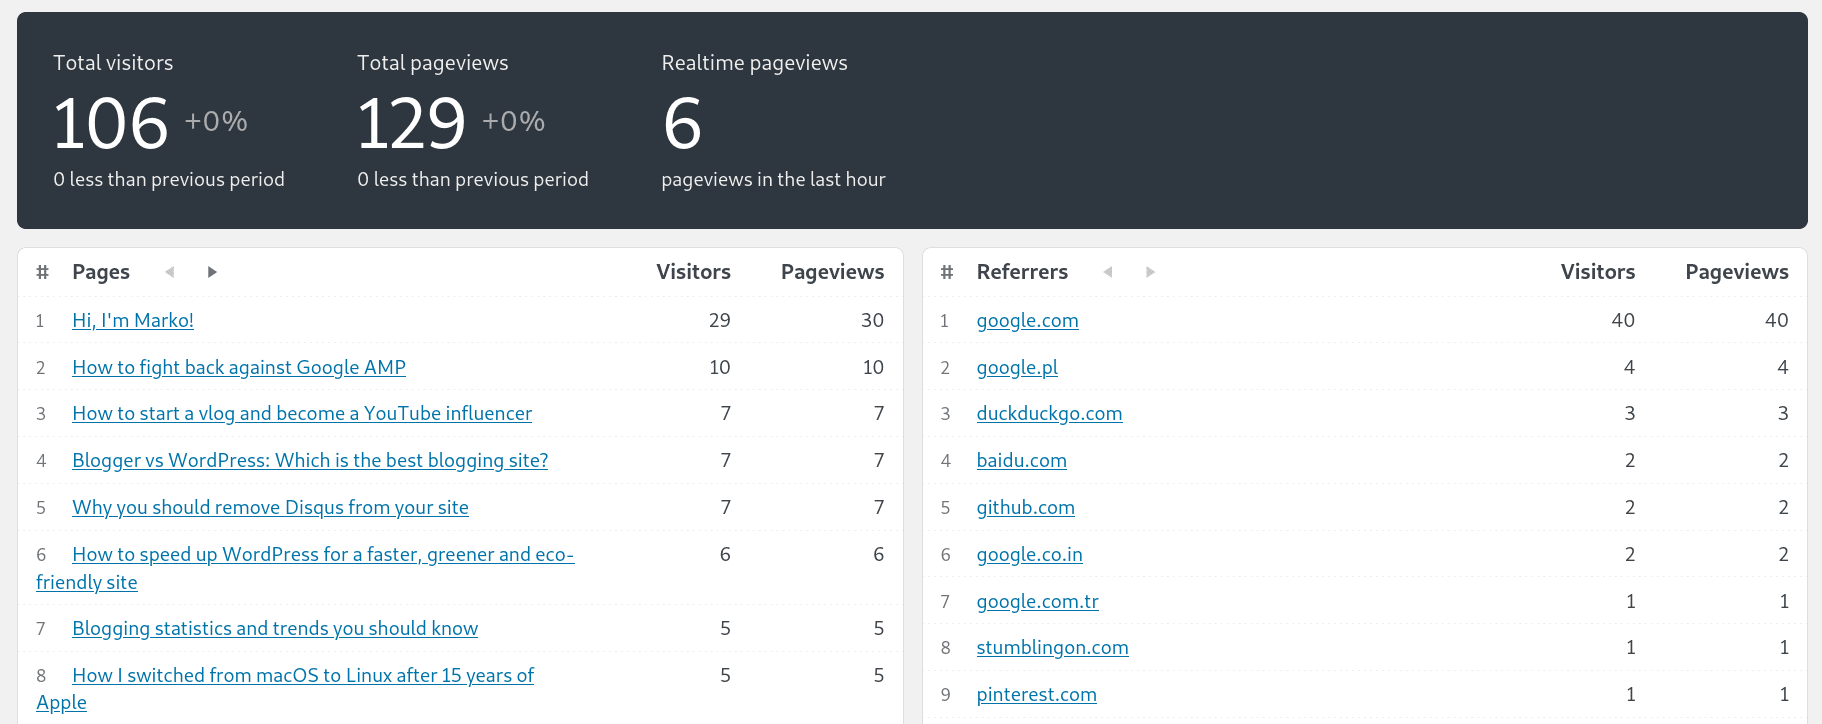The image size is (1822, 724).
Task: Open "Why you should remove Disqus" link
Action: pyautogui.click(x=270, y=507)
